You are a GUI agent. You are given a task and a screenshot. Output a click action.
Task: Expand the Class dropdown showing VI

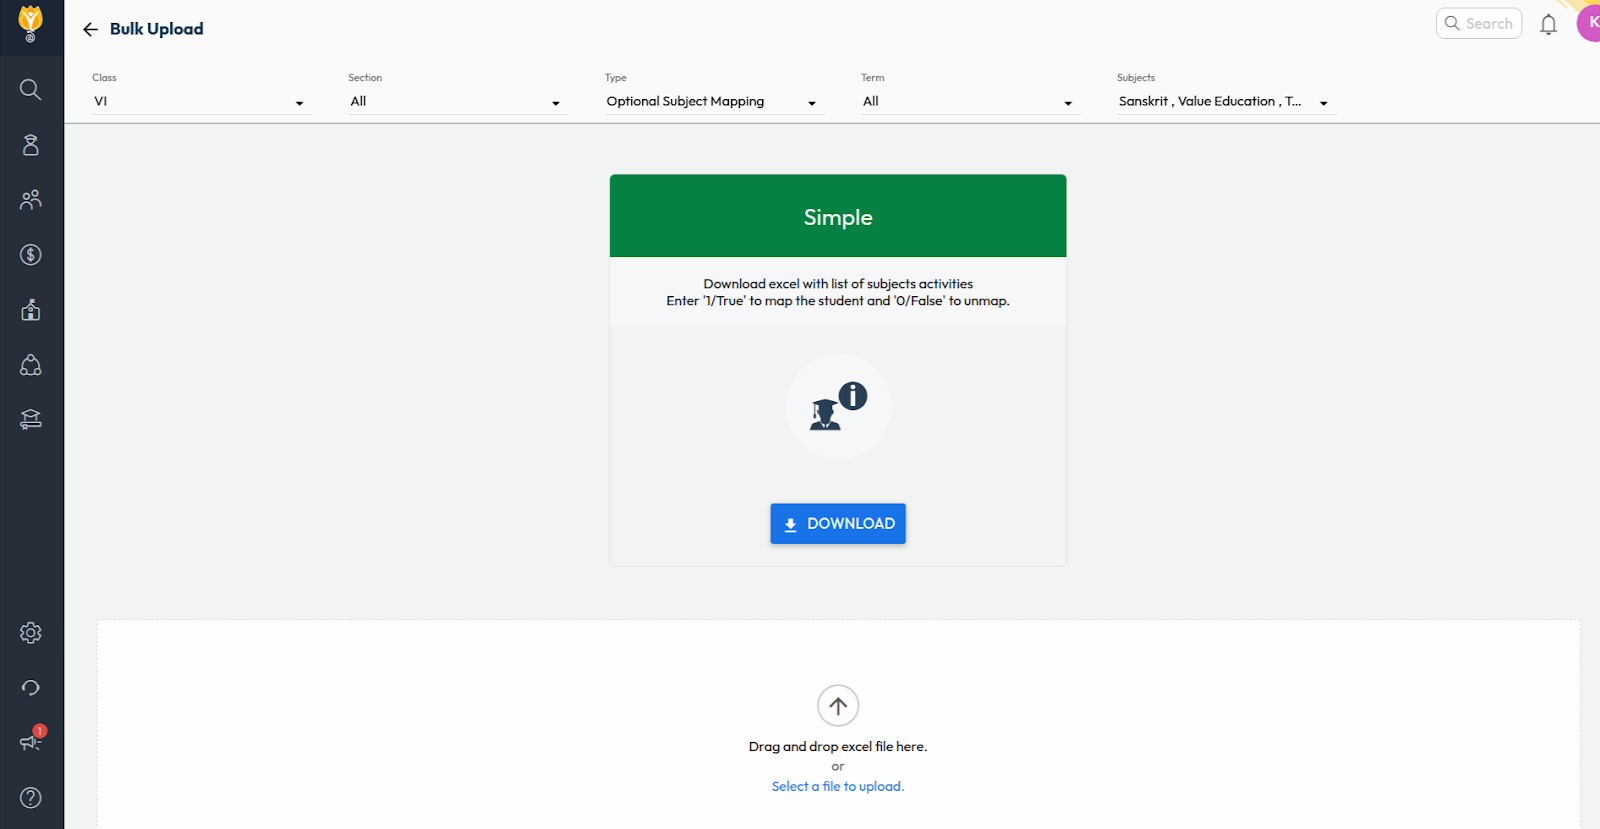click(200, 102)
